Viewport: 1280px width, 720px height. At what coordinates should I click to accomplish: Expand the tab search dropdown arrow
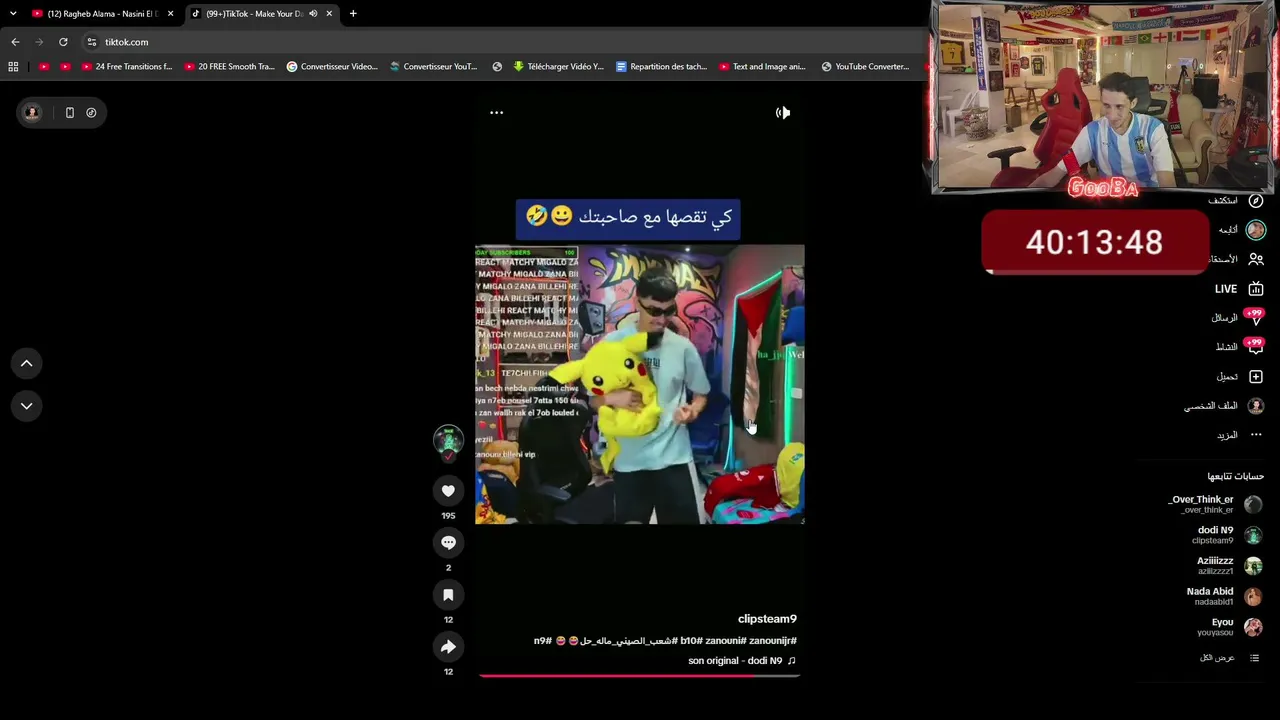point(13,14)
